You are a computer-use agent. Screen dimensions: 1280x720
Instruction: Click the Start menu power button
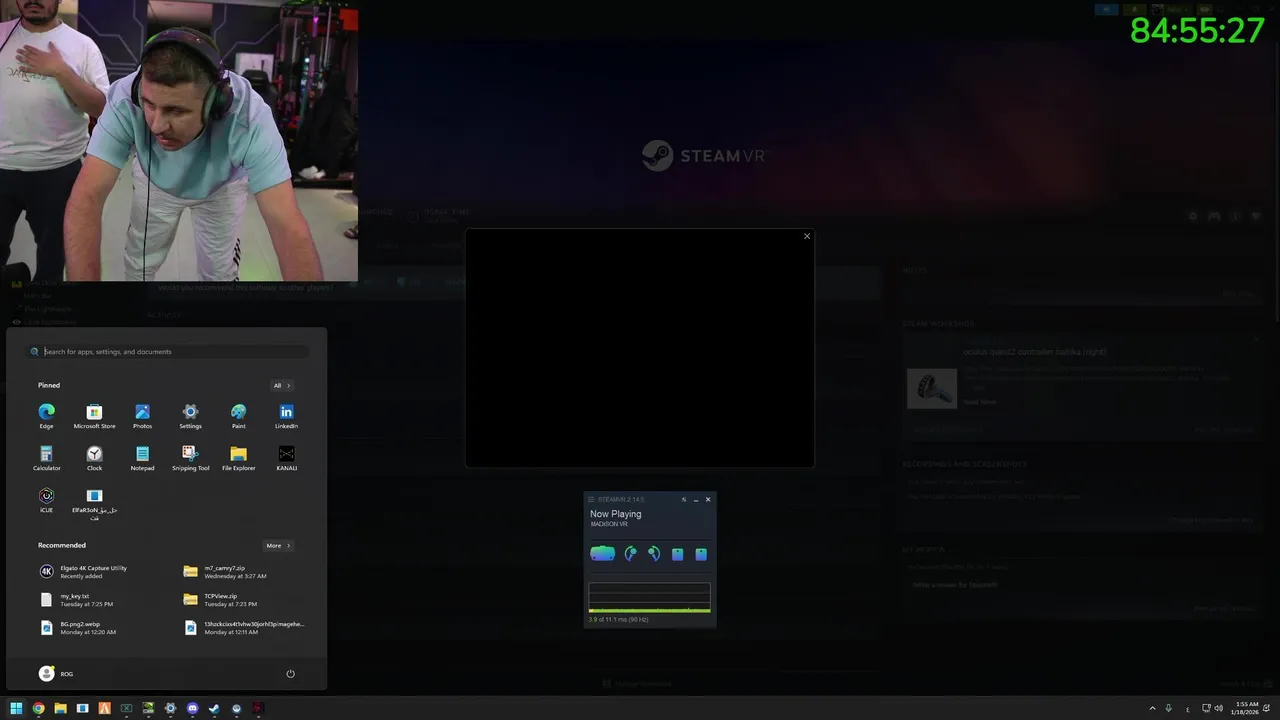(290, 673)
